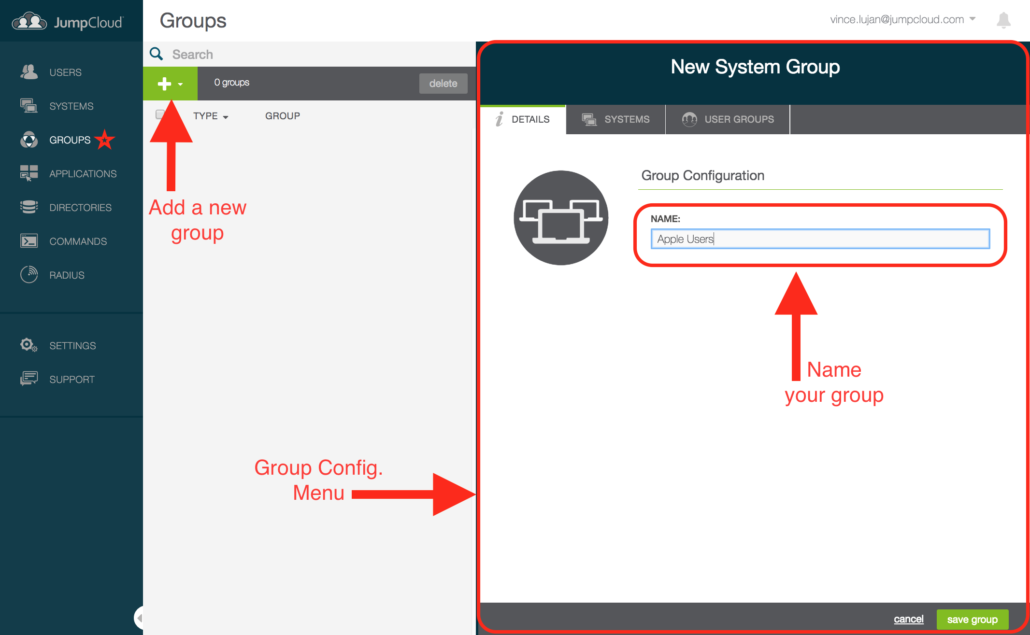The width and height of the screenshot is (1030, 635).
Task: Open Systems via its monitor icon
Action: click(29, 106)
